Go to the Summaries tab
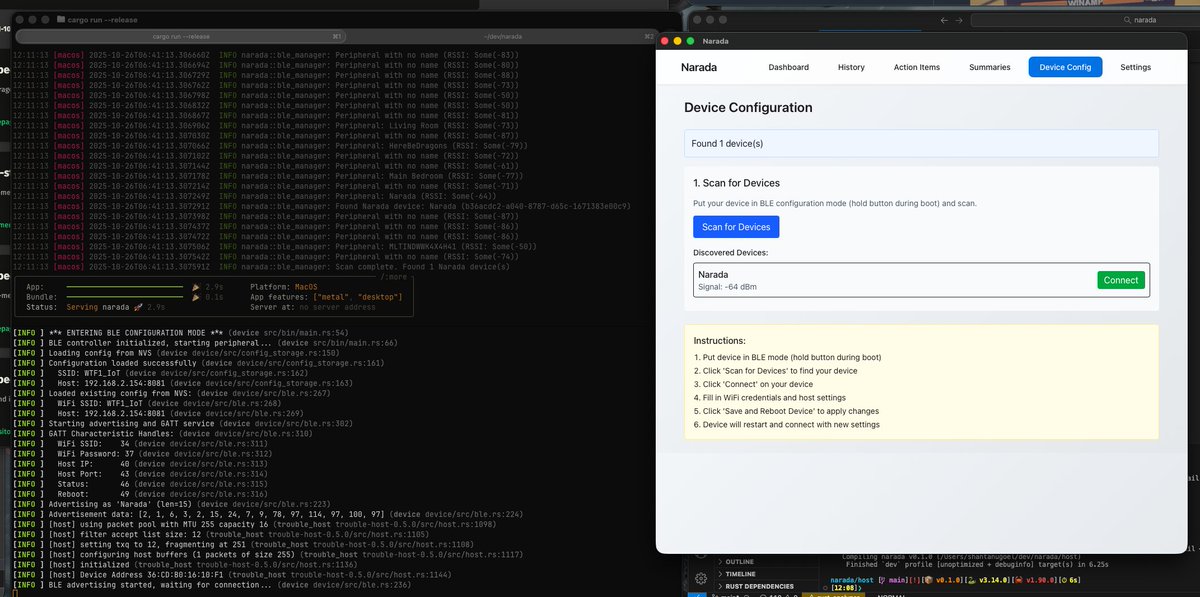Image resolution: width=1200 pixels, height=597 pixels. coord(989,67)
